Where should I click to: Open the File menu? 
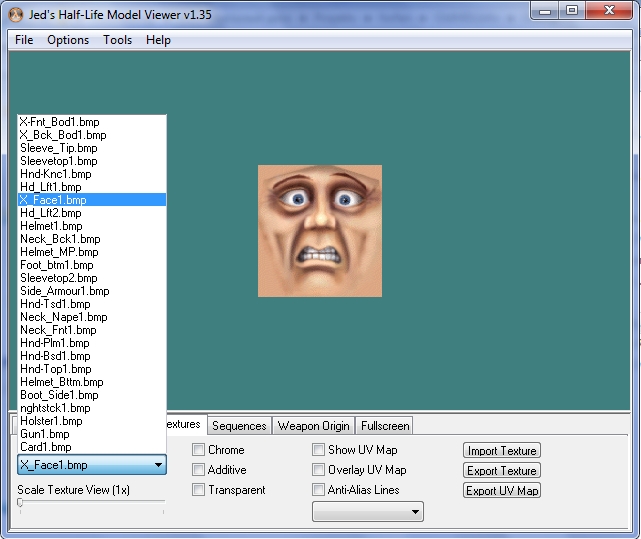[x=24, y=40]
